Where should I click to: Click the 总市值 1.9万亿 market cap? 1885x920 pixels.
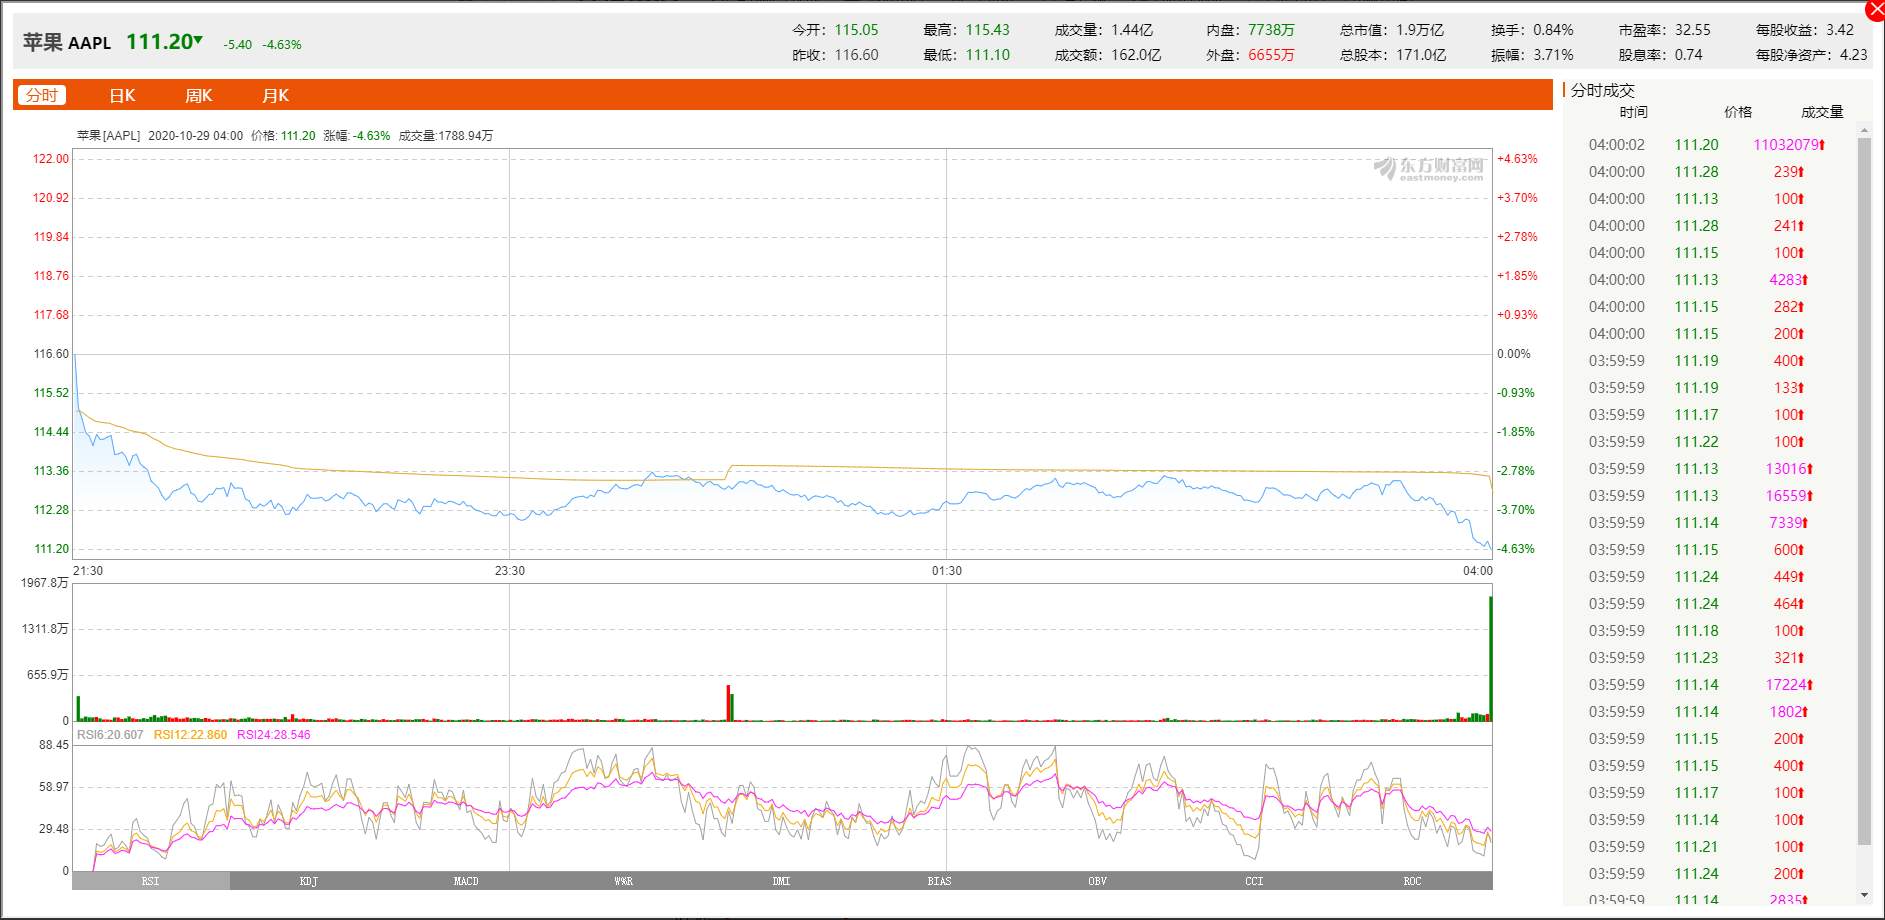[1392, 30]
